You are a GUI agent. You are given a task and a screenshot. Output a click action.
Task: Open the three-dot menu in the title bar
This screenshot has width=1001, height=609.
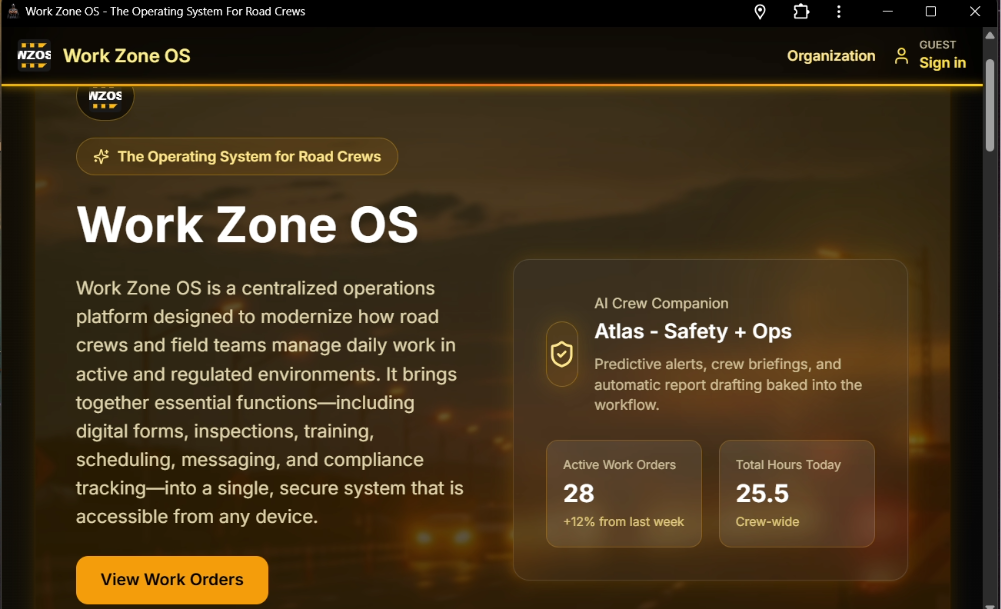[839, 12]
